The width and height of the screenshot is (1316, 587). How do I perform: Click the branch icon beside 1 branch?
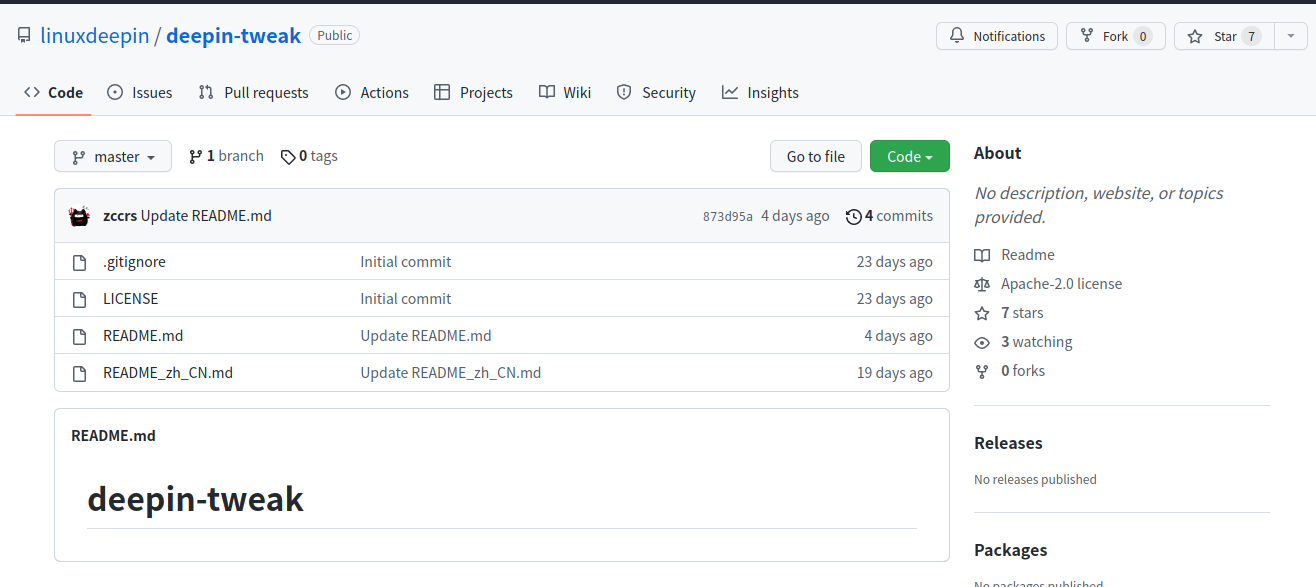(x=196, y=157)
